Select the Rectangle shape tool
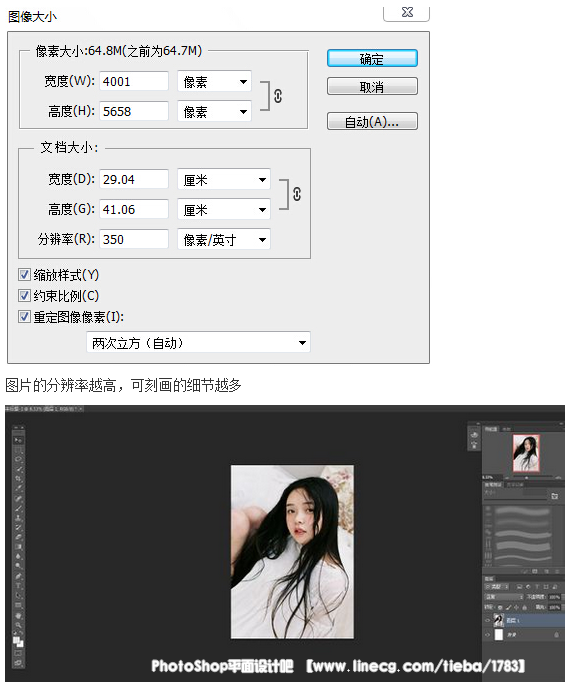 pos(18,605)
